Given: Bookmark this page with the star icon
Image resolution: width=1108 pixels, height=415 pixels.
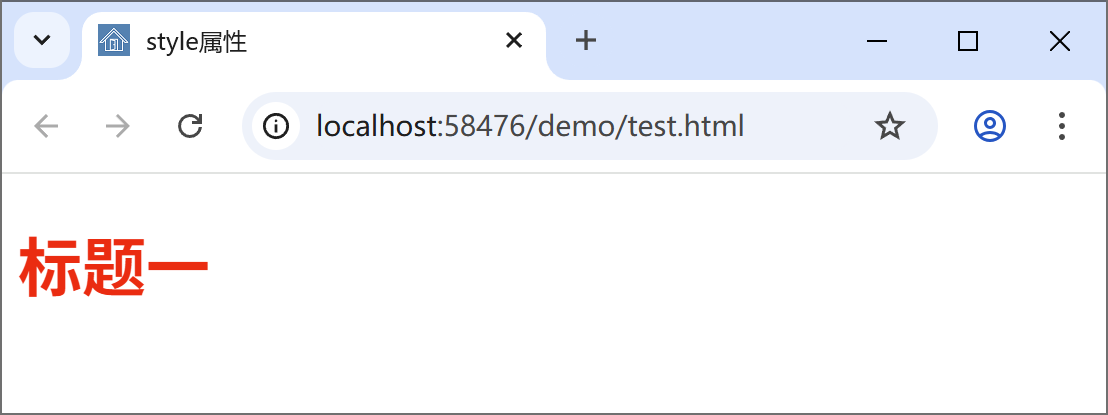Looking at the screenshot, I should [x=889, y=127].
